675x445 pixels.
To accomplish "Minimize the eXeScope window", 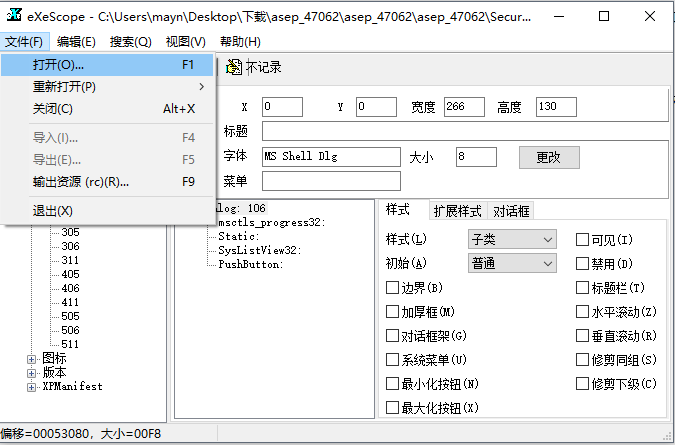I will click(x=559, y=16).
